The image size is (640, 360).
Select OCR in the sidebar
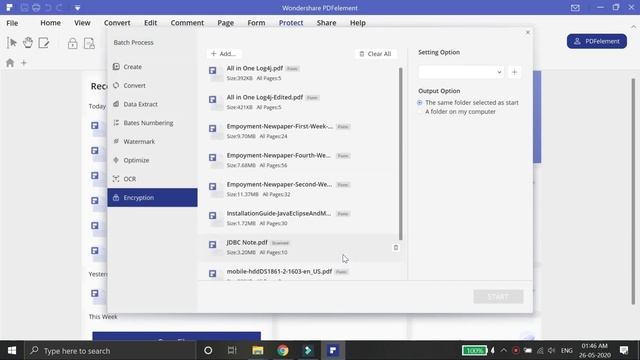click(x=152, y=179)
